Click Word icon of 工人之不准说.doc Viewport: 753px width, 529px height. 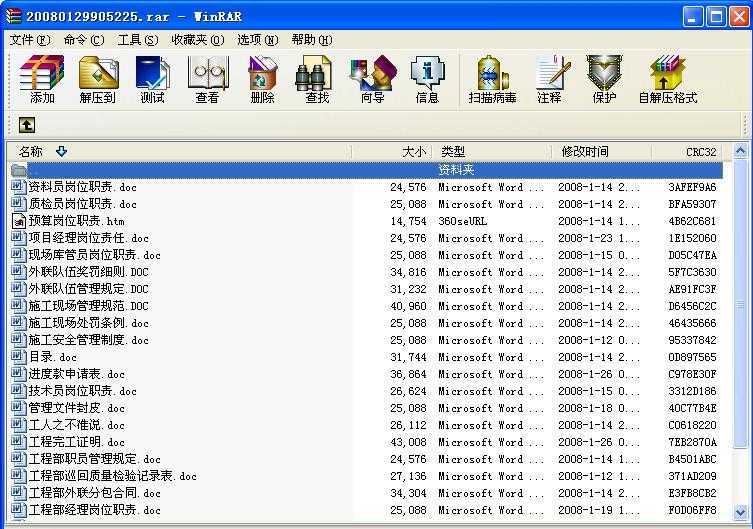click(18, 425)
